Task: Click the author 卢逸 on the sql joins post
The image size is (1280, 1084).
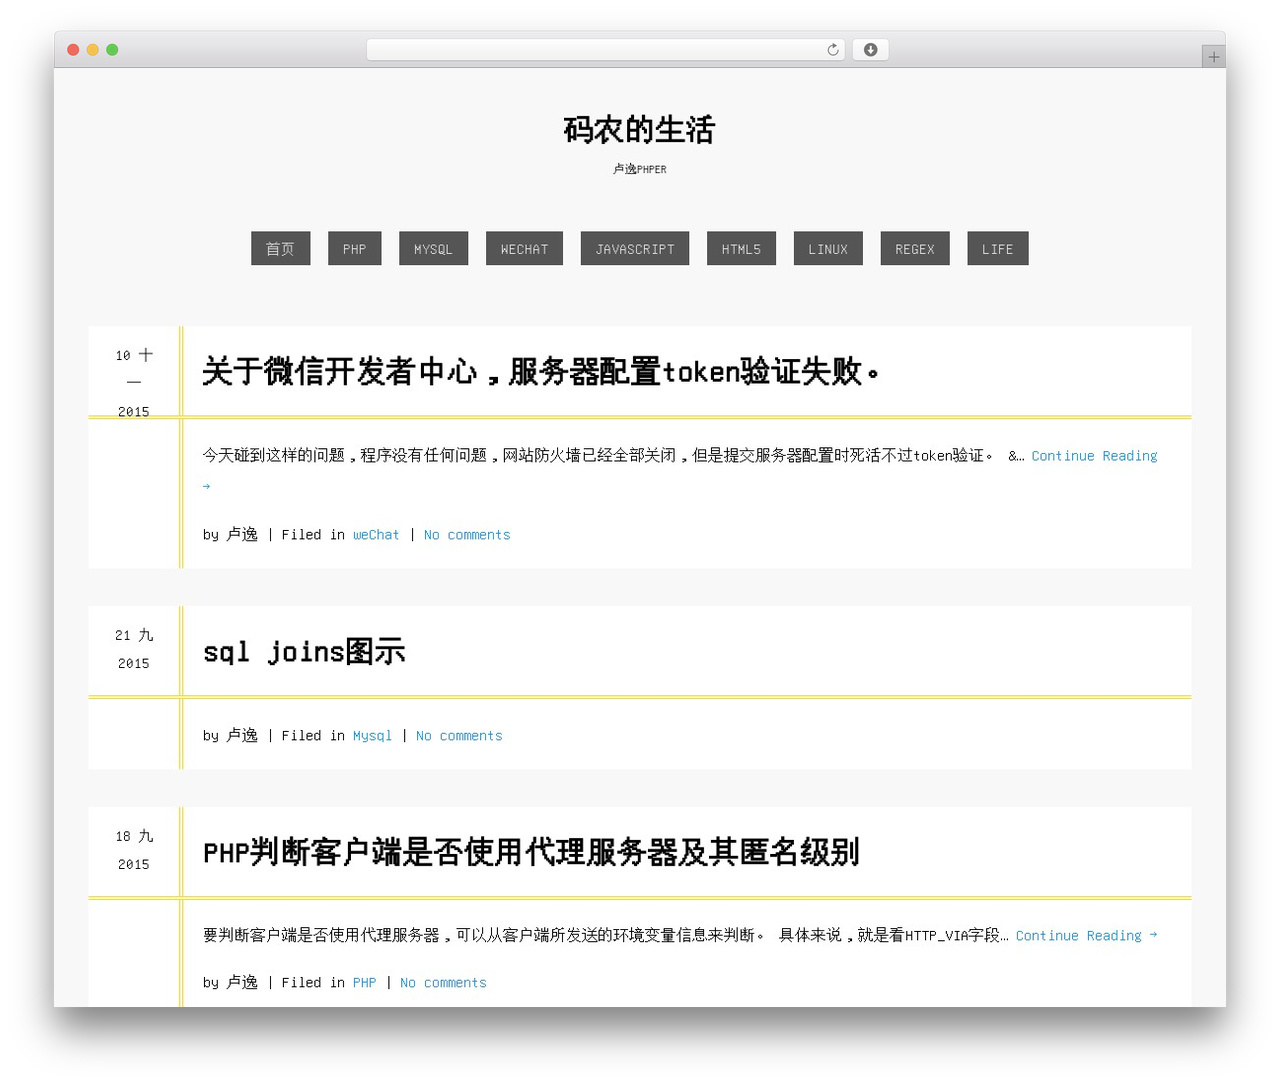Action: 242,736
